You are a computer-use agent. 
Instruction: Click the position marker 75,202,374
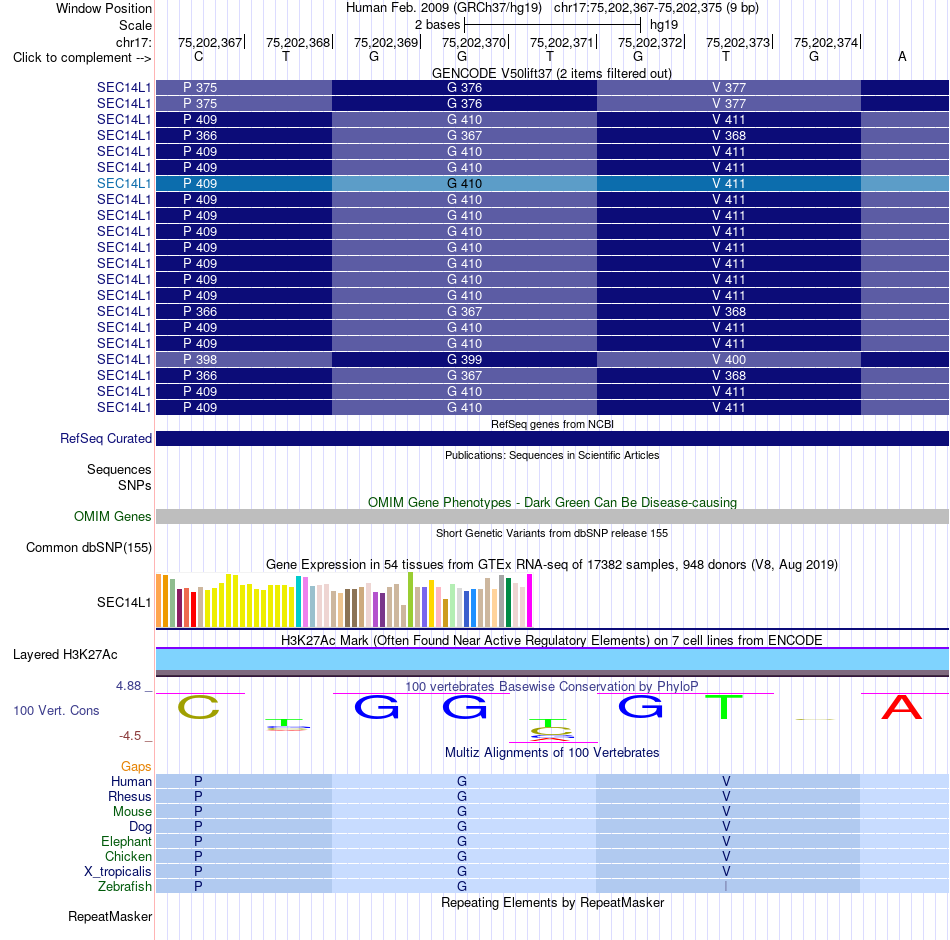pos(826,42)
